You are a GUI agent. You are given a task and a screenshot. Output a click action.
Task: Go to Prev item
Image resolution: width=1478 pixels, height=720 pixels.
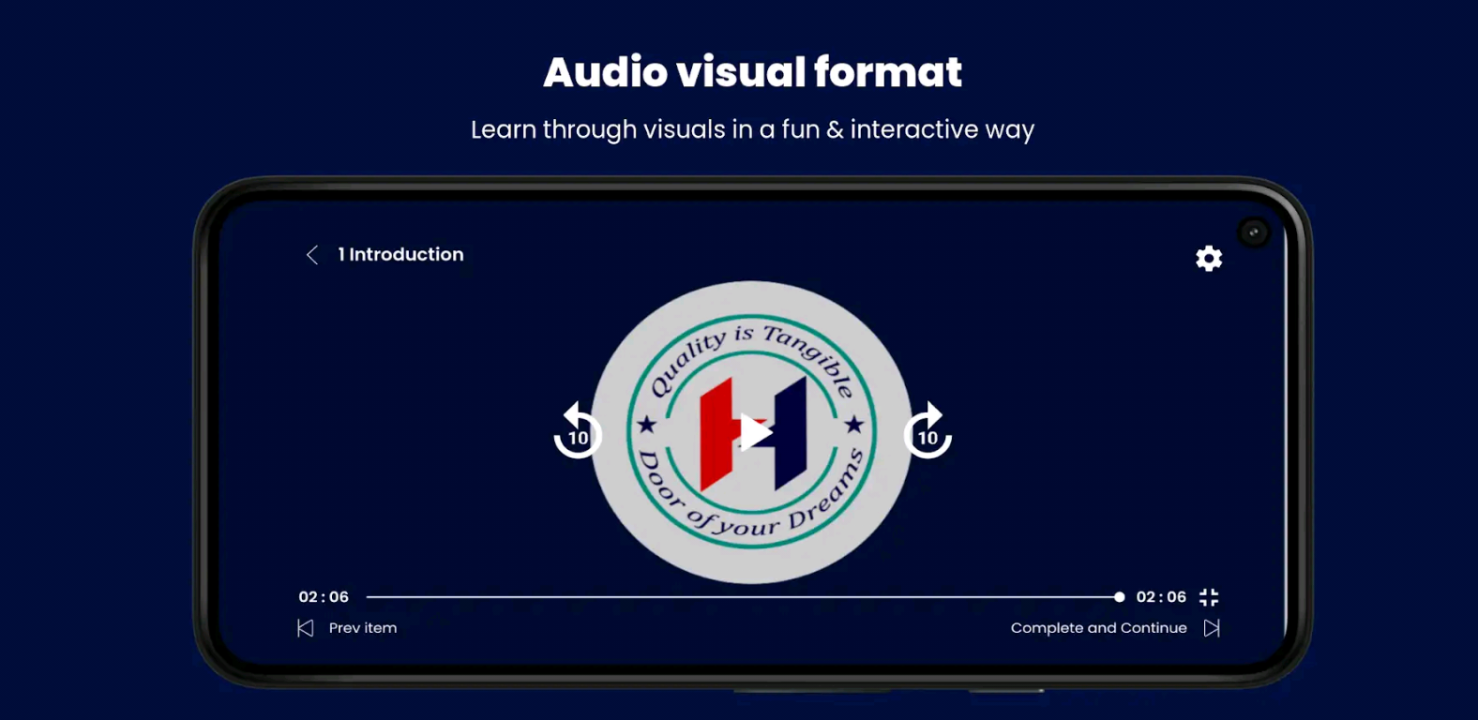point(363,628)
